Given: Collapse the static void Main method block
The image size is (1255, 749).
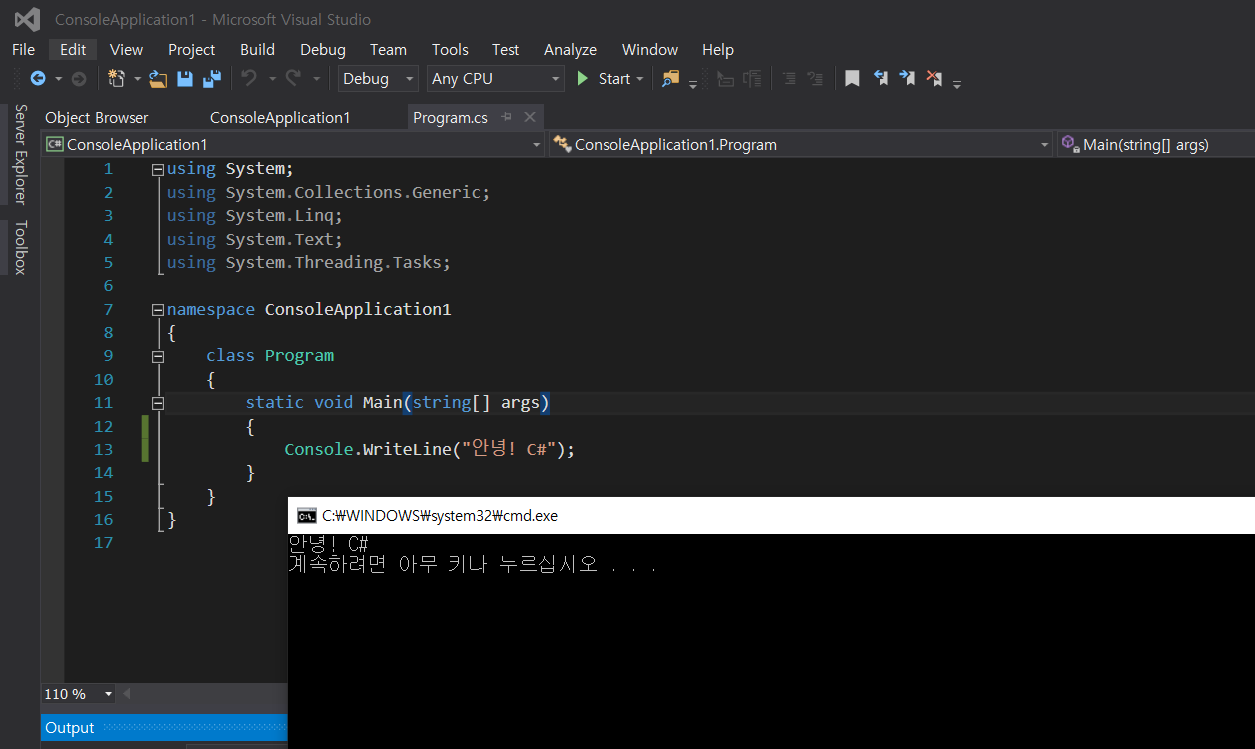Looking at the screenshot, I should (158, 403).
